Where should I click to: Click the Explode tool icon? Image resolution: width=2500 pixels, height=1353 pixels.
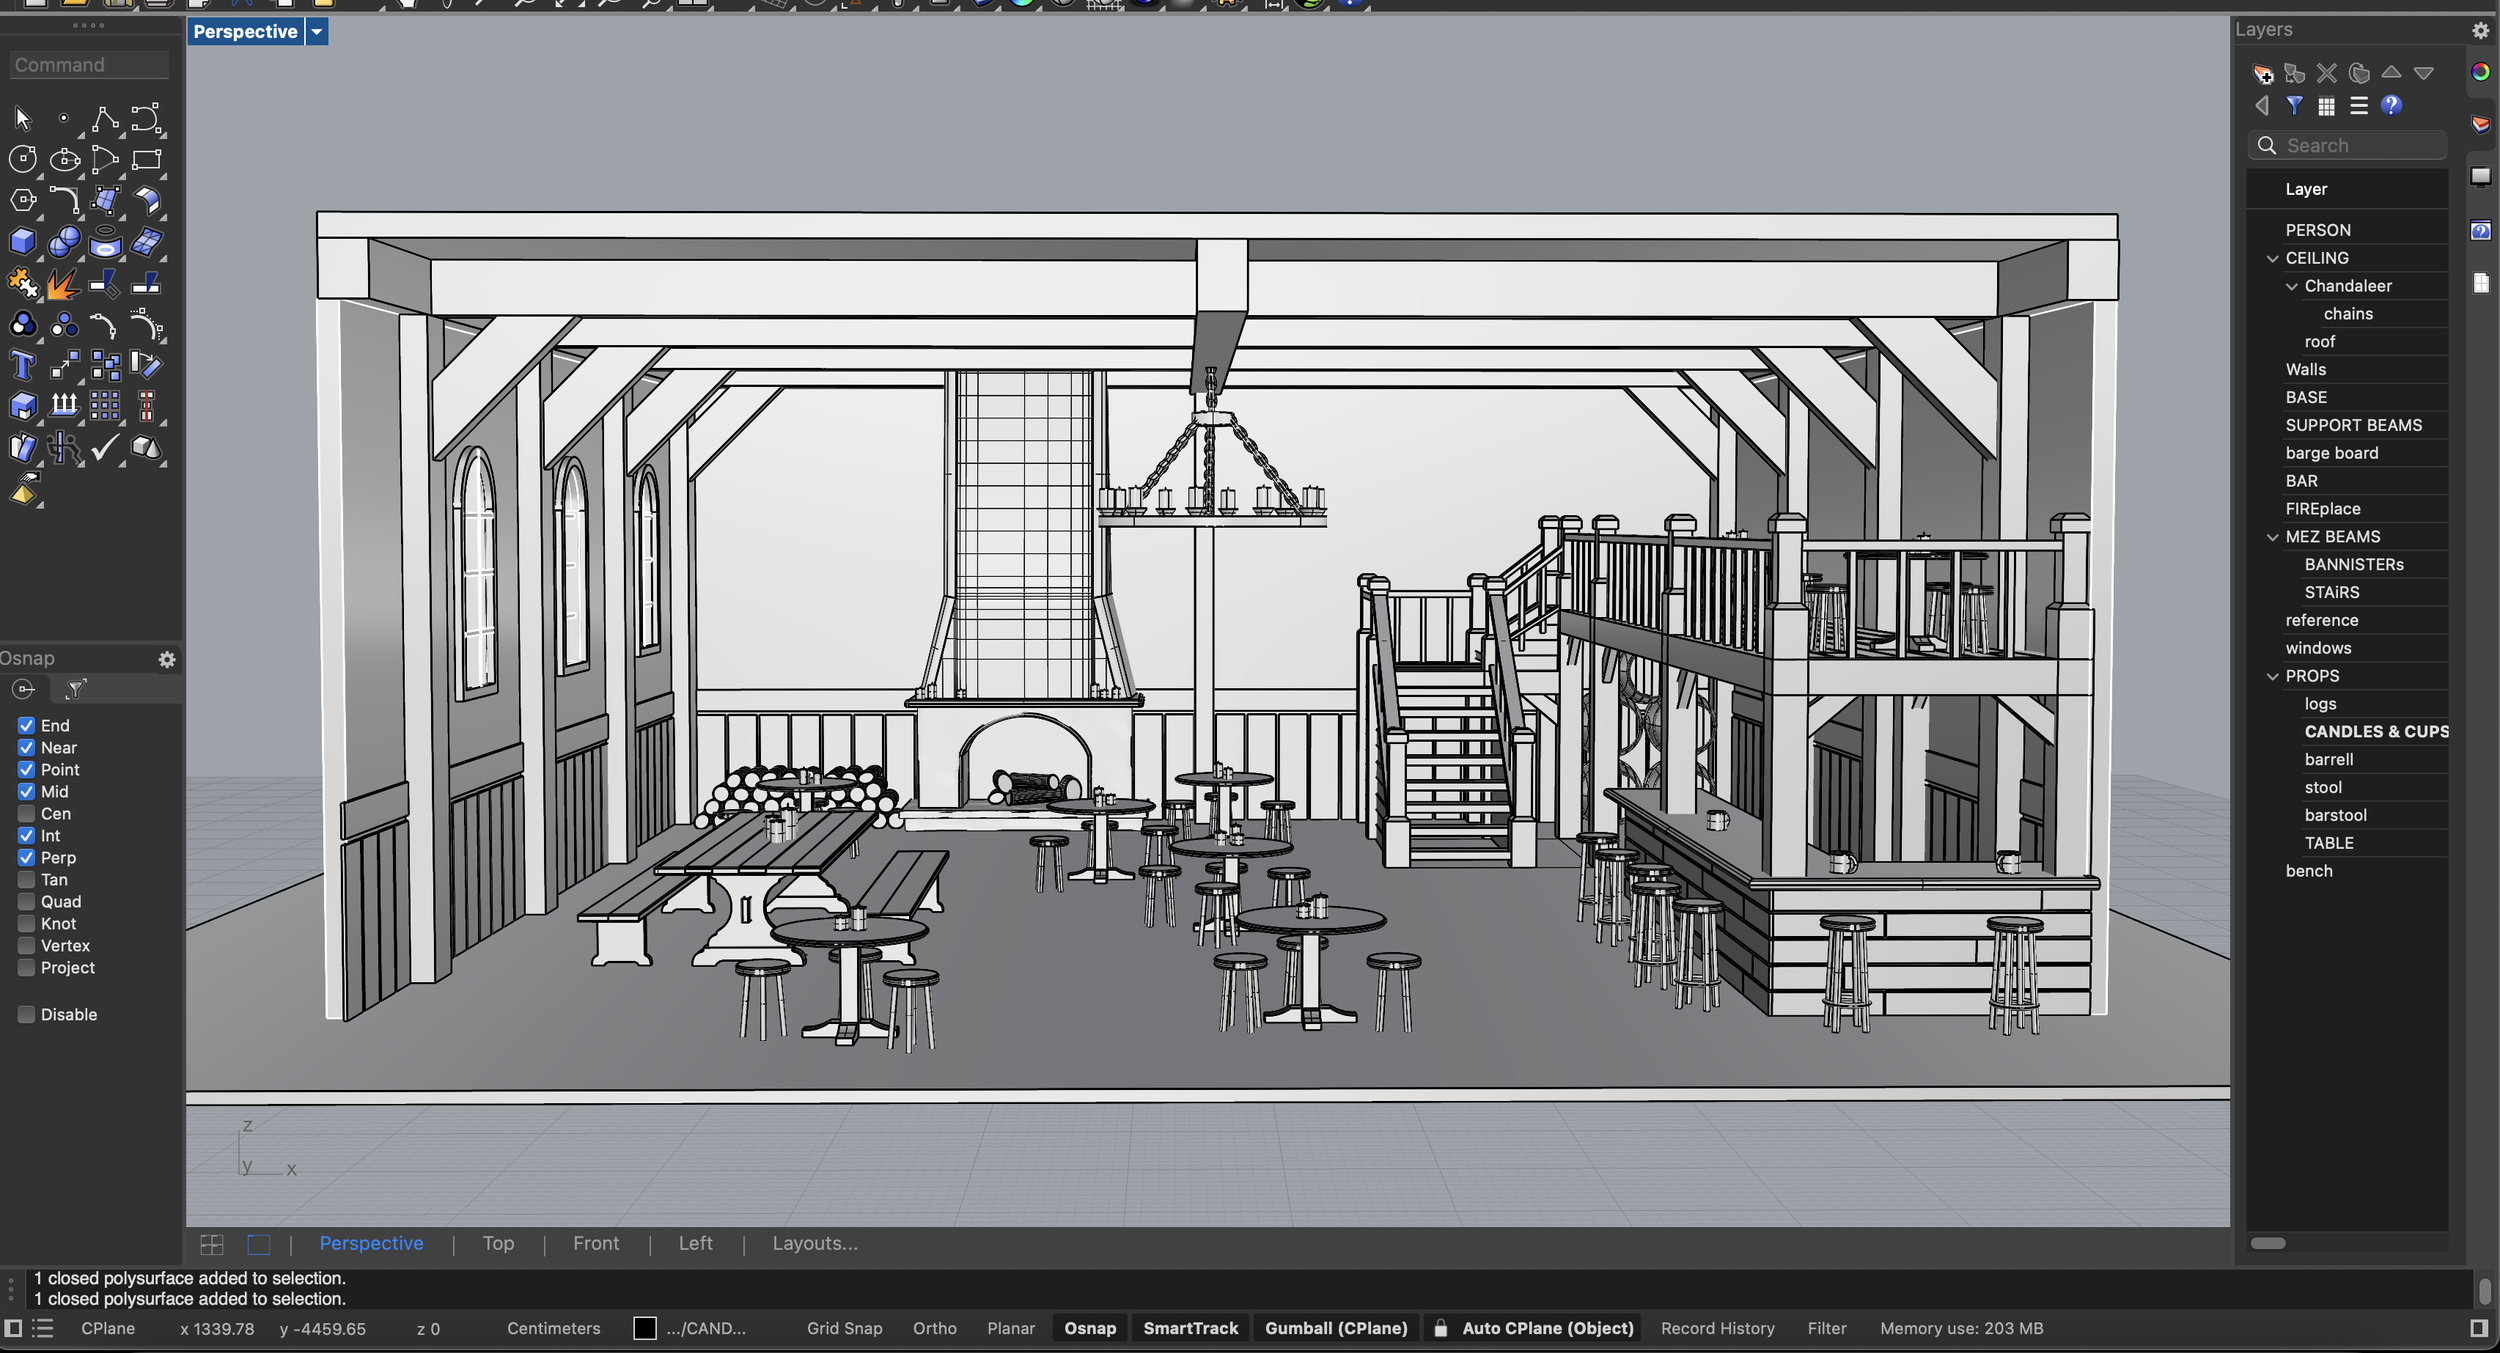63,284
